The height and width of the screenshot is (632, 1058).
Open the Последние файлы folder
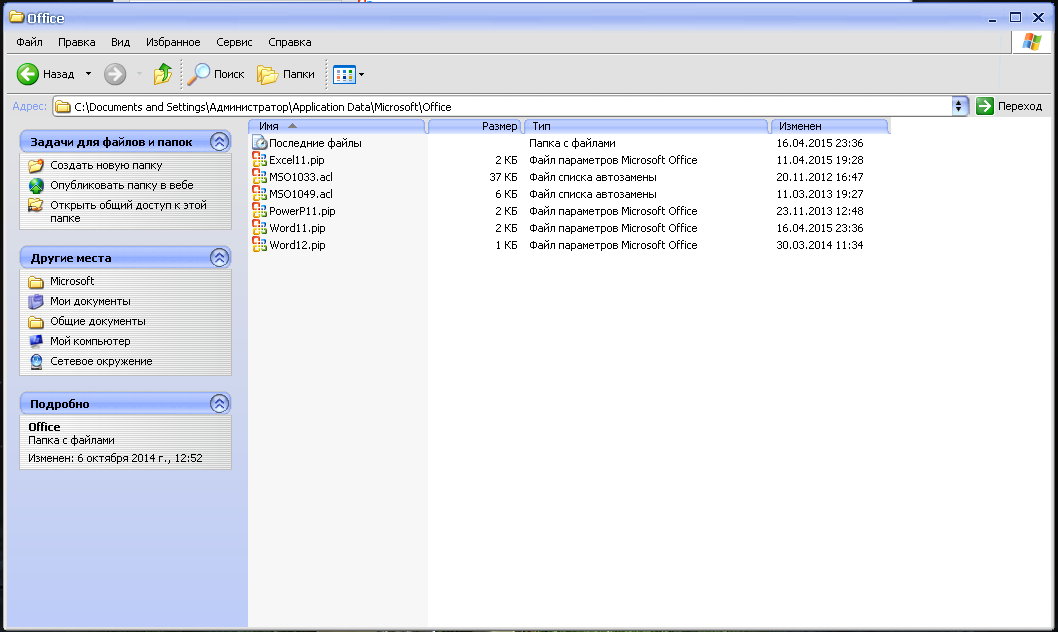pos(314,143)
